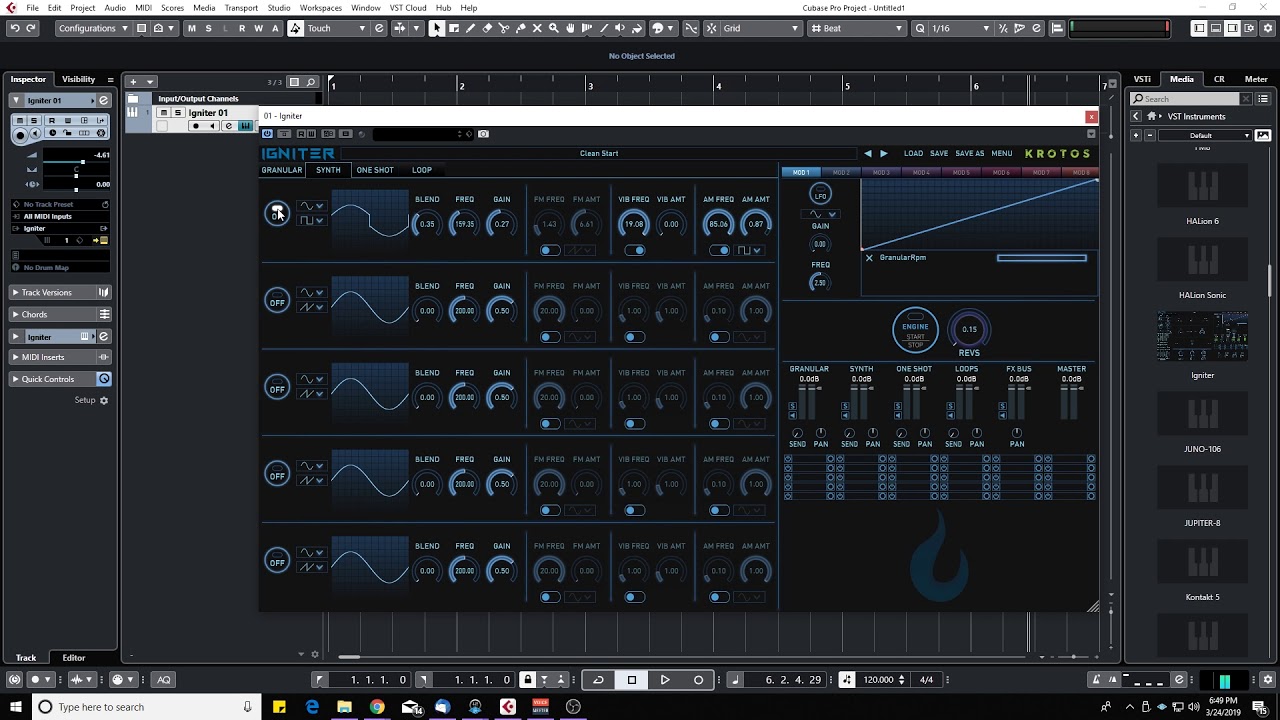1280x720 pixels.
Task: Click the MENU button in Igniter
Action: [x=1002, y=153]
